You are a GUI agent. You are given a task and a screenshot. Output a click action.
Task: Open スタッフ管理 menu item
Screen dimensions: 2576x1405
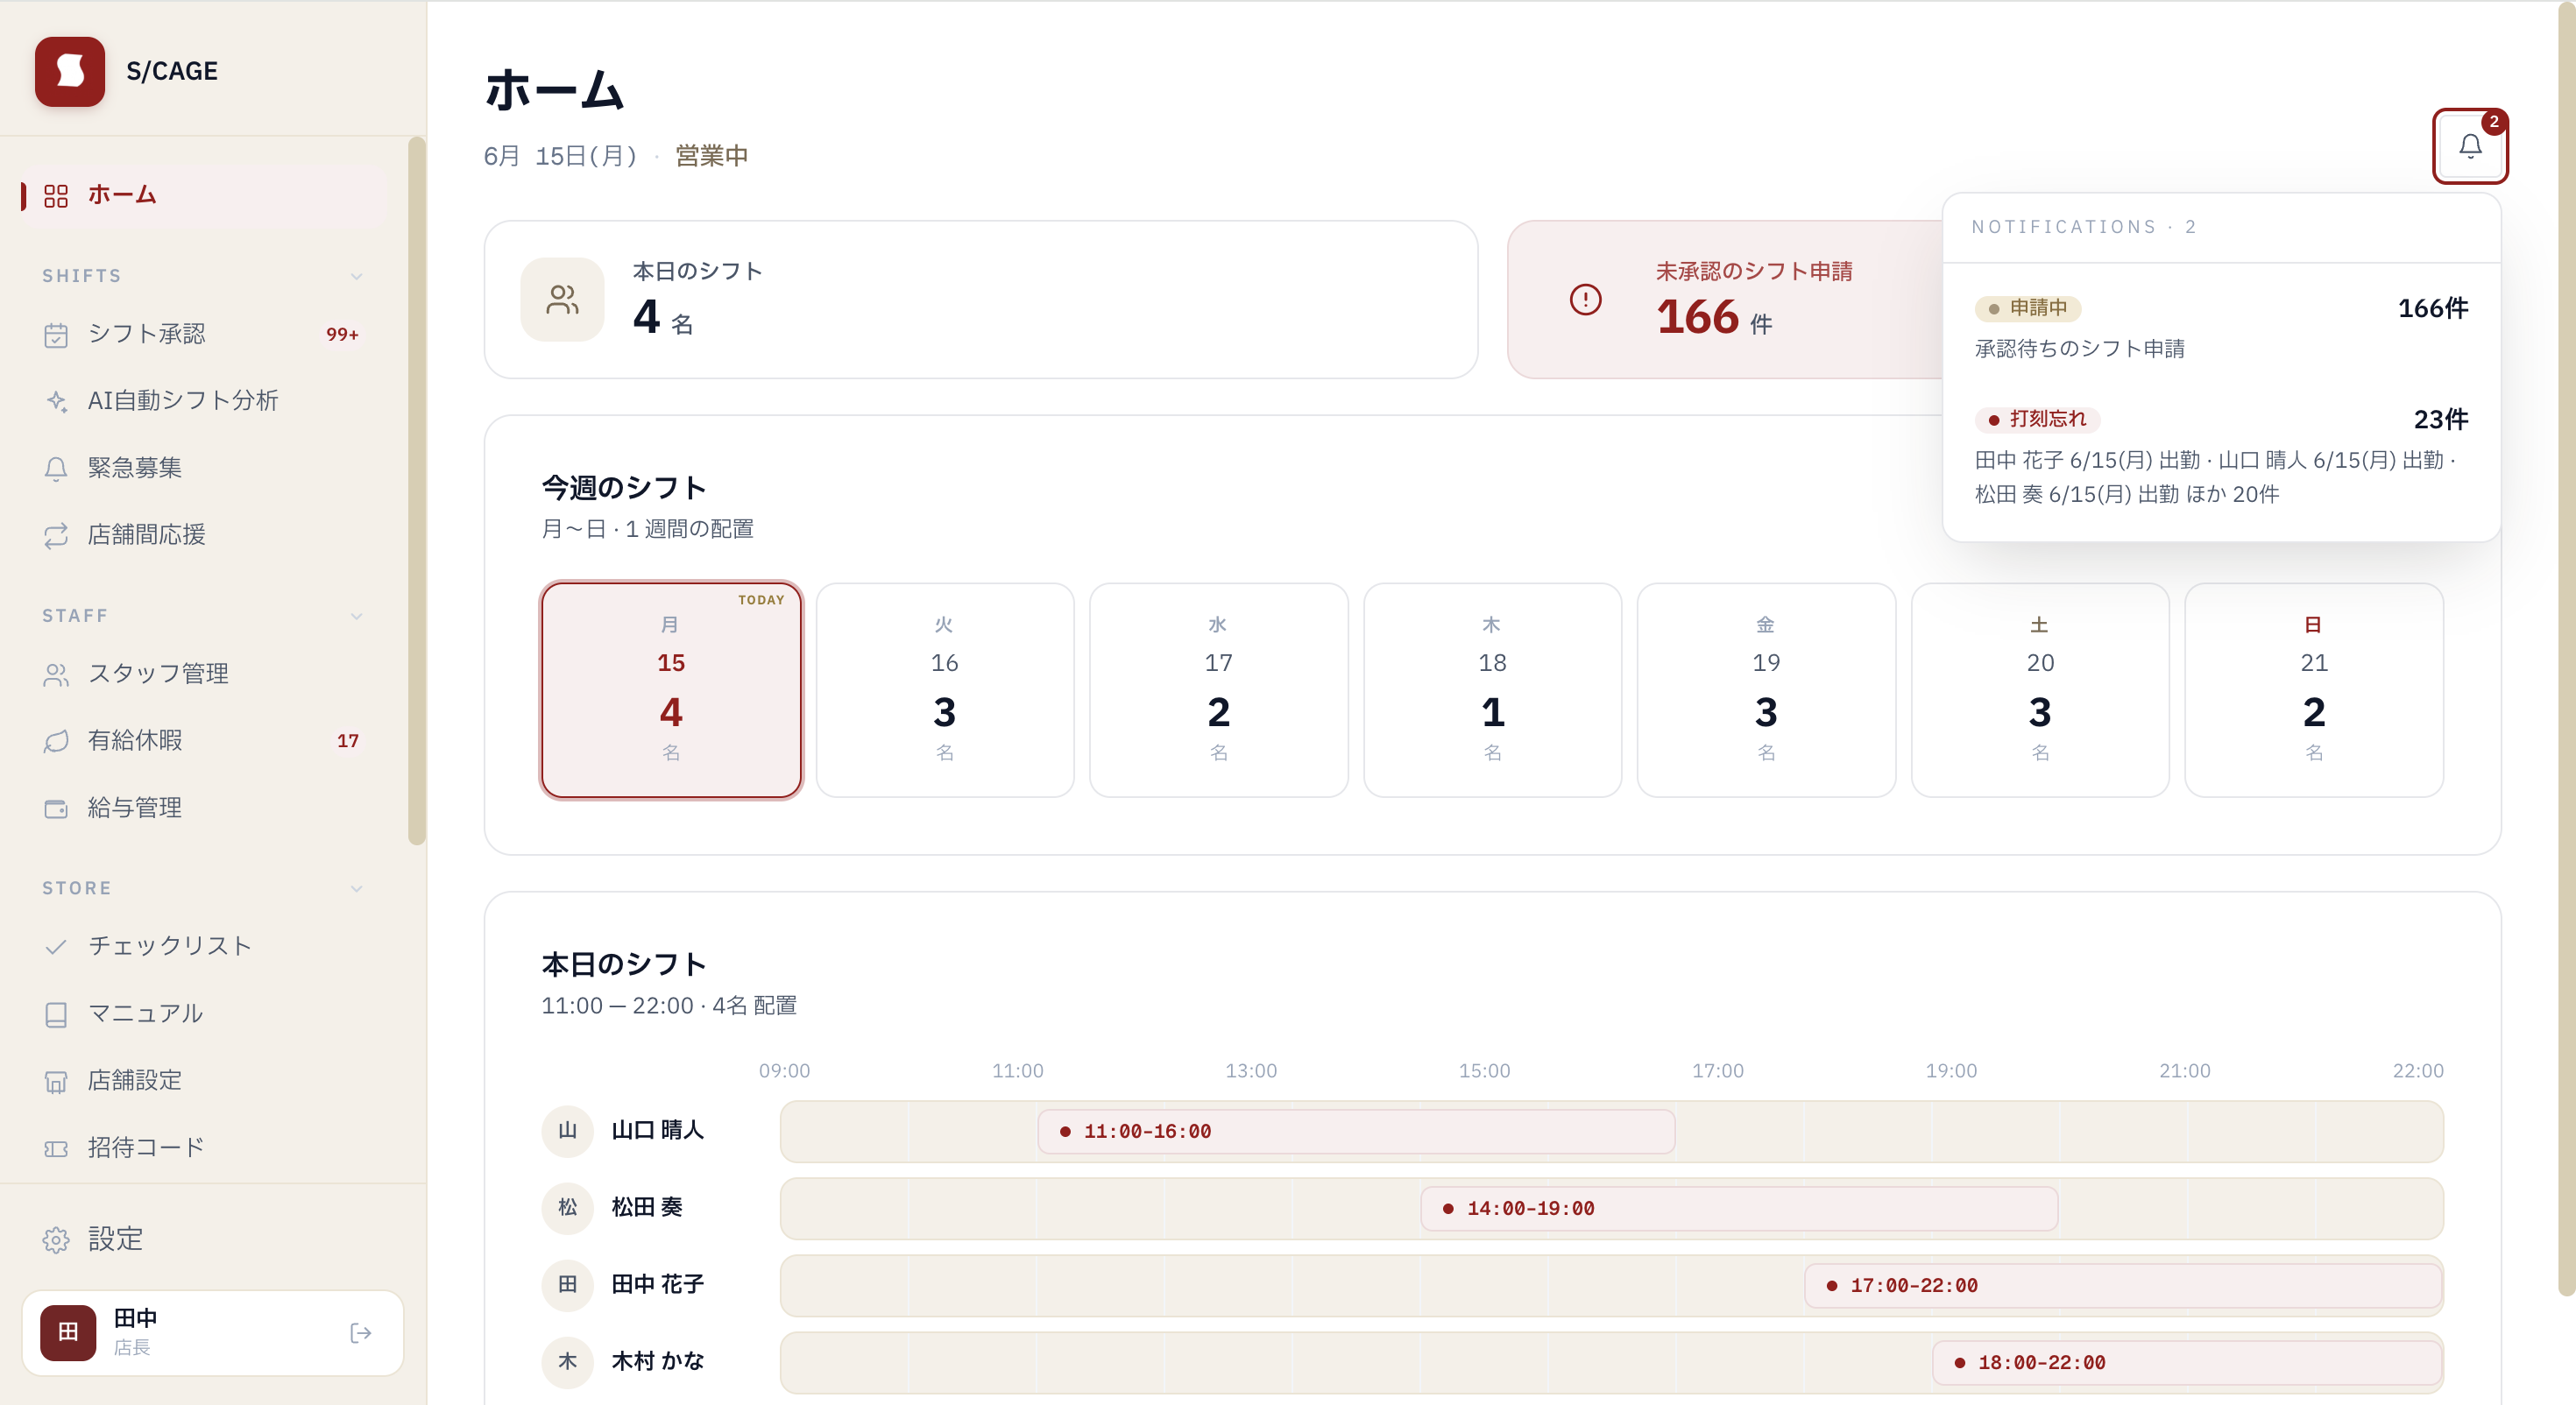pyautogui.click(x=204, y=675)
